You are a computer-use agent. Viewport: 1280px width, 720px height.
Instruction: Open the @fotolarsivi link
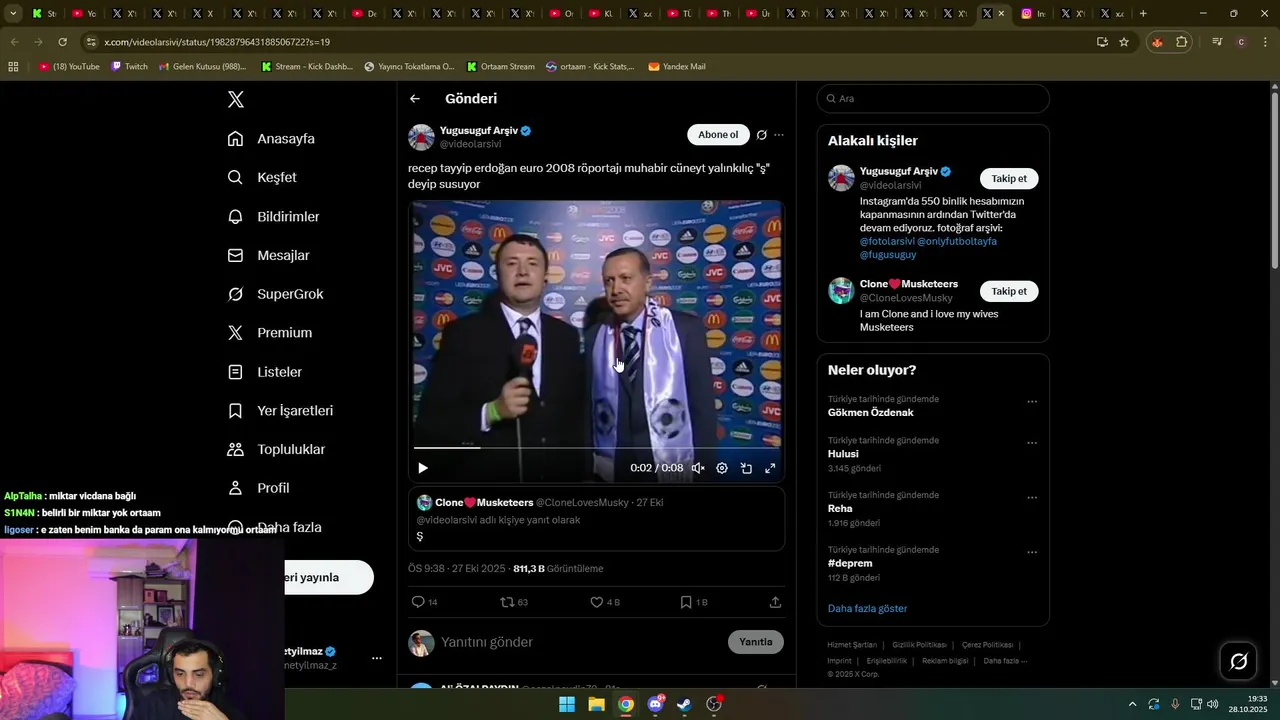[887, 241]
